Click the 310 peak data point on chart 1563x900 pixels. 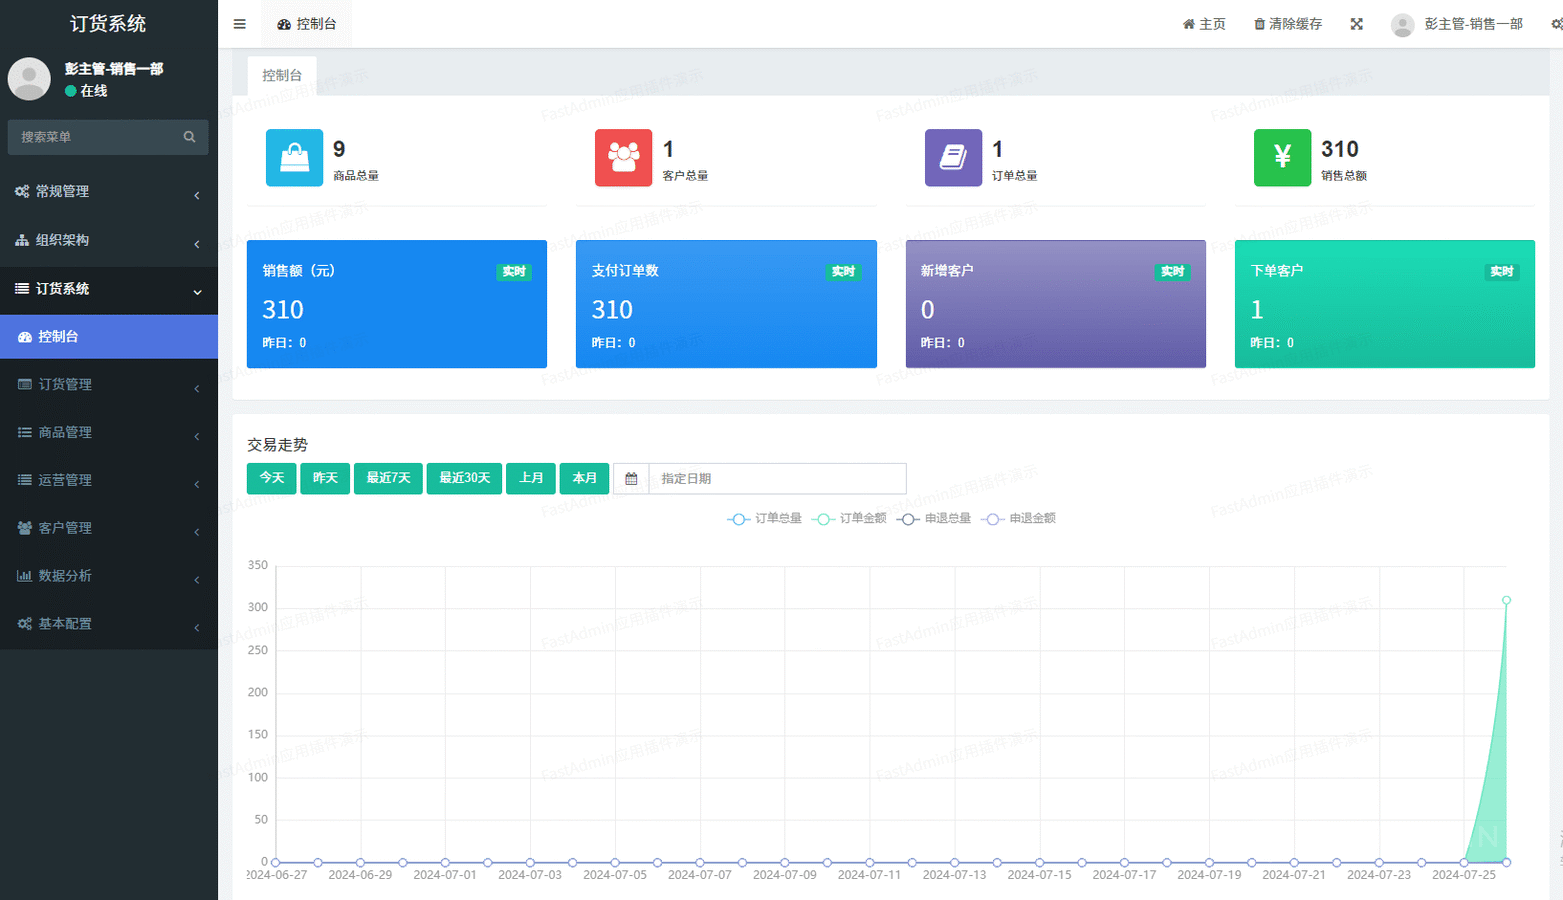point(1506,600)
